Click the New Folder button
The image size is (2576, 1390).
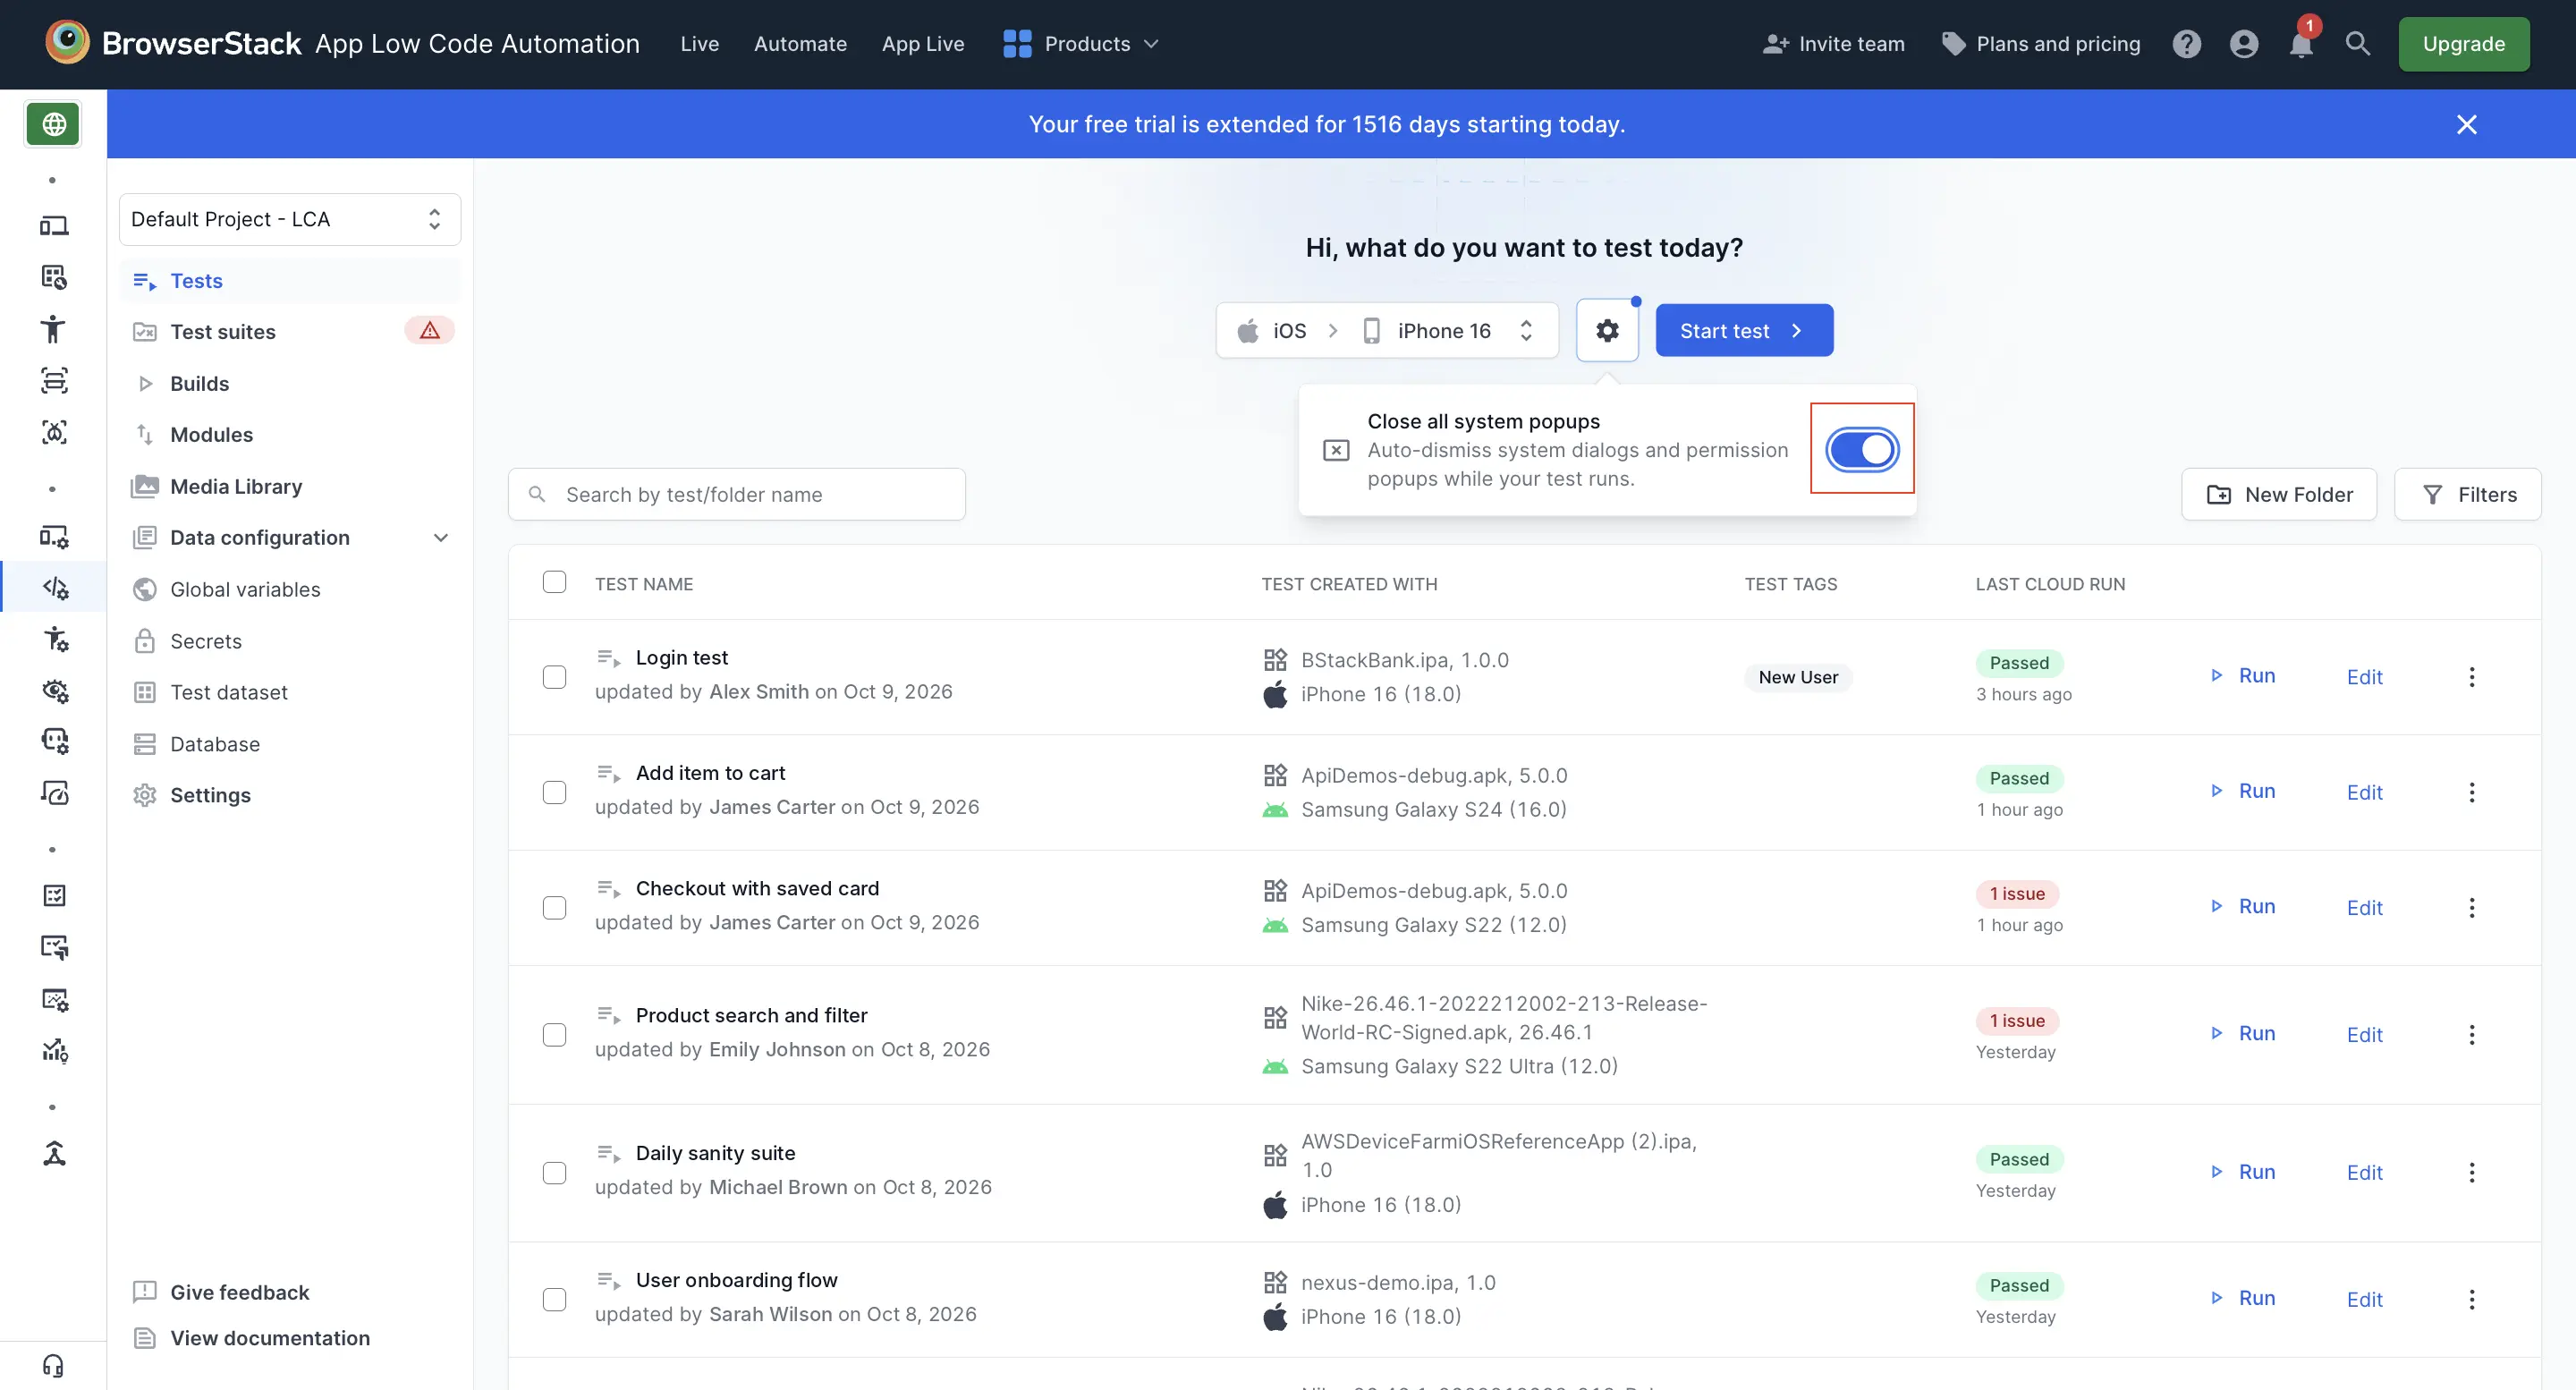[x=2279, y=494]
